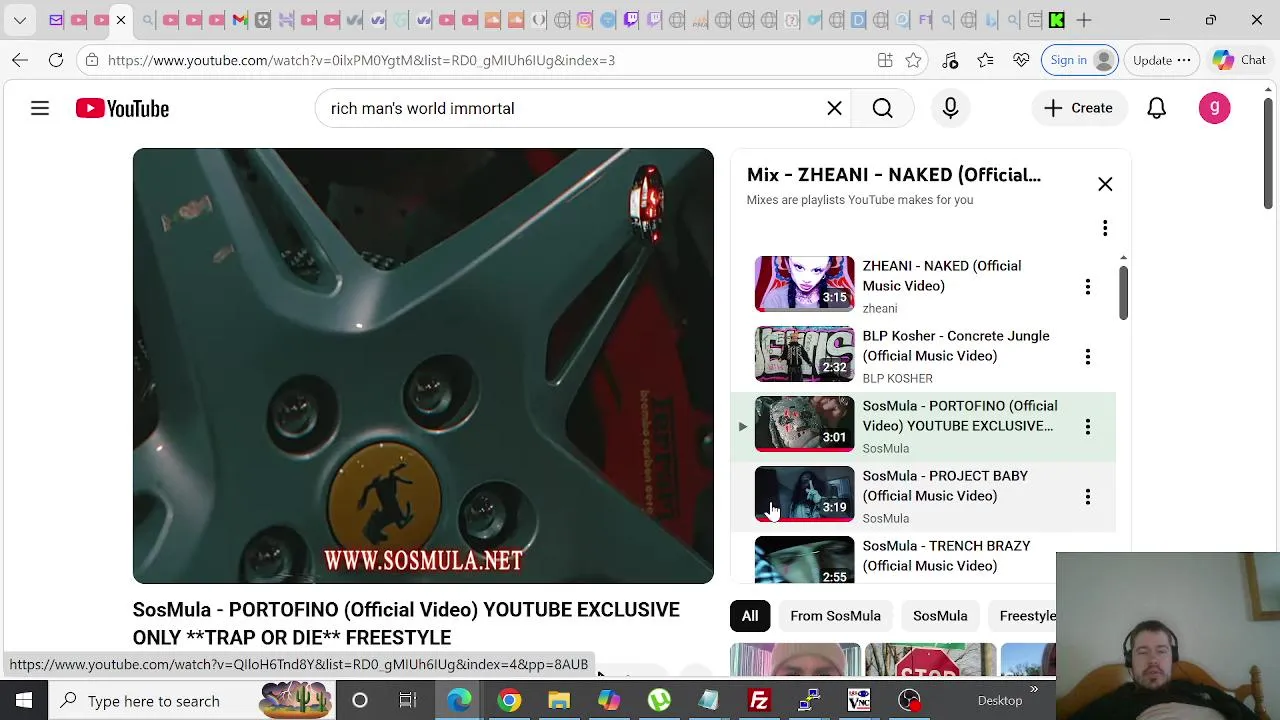Click the Create button
Image resolution: width=1280 pixels, height=720 pixels.
(1078, 108)
